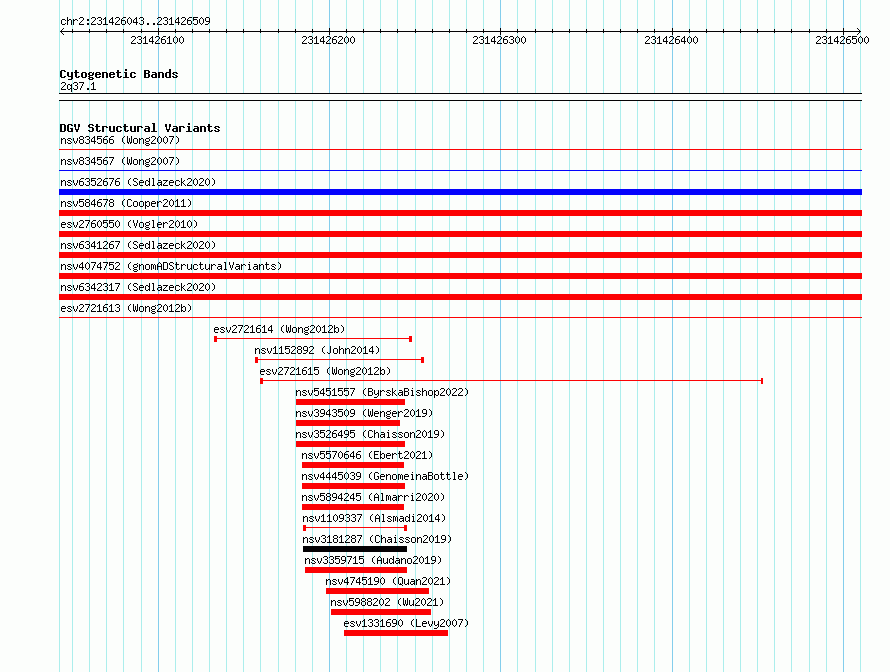Open variant nsv834567 (Wong2007) label
The height and width of the screenshot is (672, 890).
point(120,161)
